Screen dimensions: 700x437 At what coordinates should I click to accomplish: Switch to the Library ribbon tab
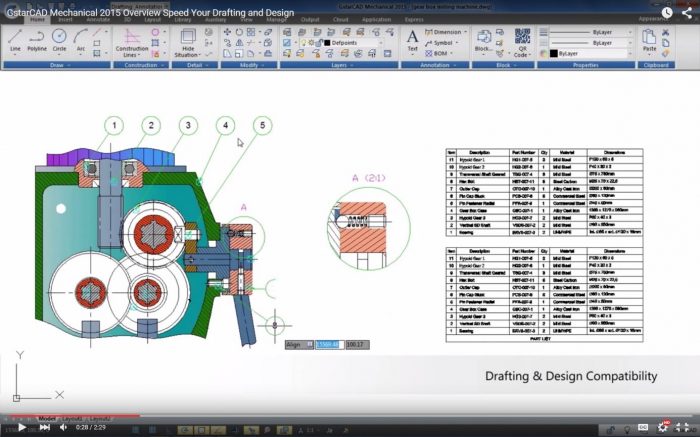click(x=183, y=20)
